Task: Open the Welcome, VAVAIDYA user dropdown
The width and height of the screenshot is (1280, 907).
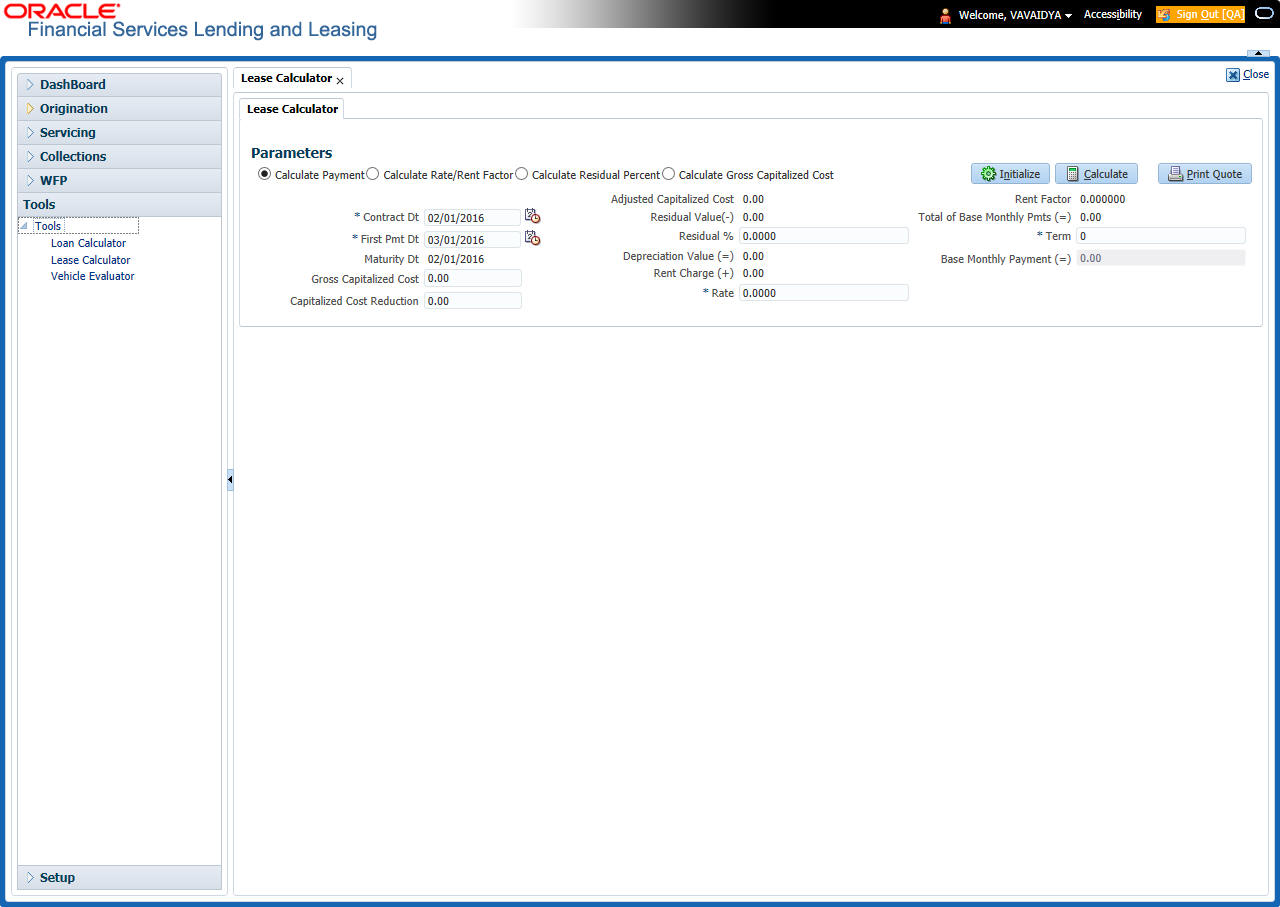Action: pos(1015,15)
